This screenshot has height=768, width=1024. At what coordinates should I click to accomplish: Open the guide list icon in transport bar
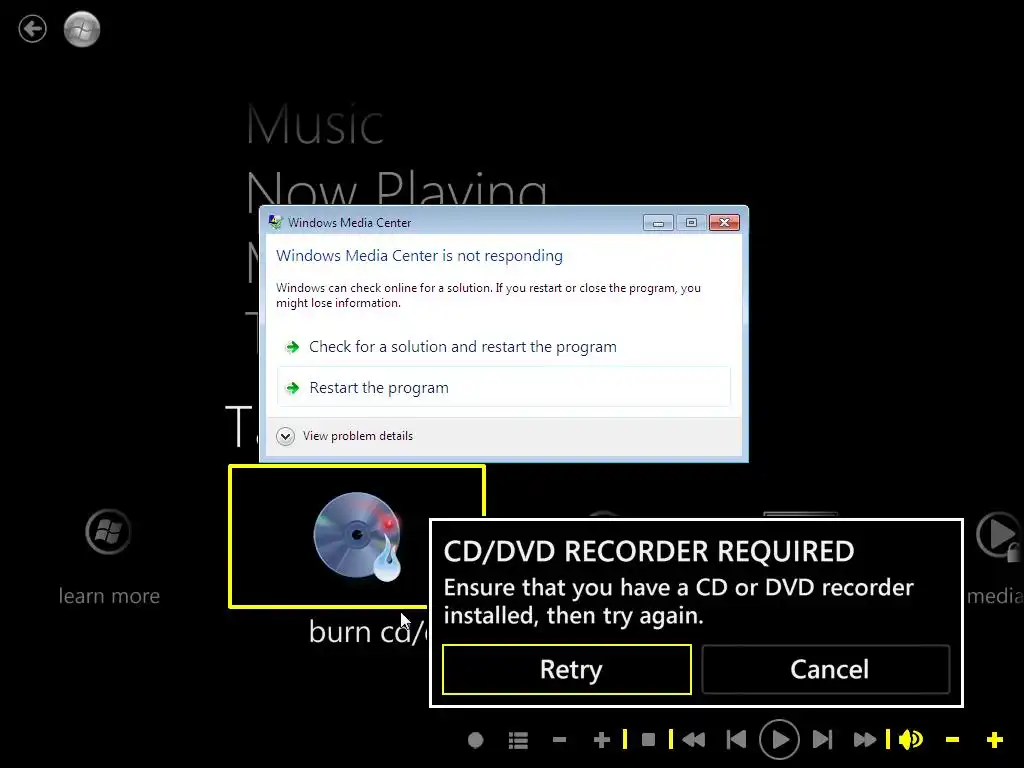518,740
